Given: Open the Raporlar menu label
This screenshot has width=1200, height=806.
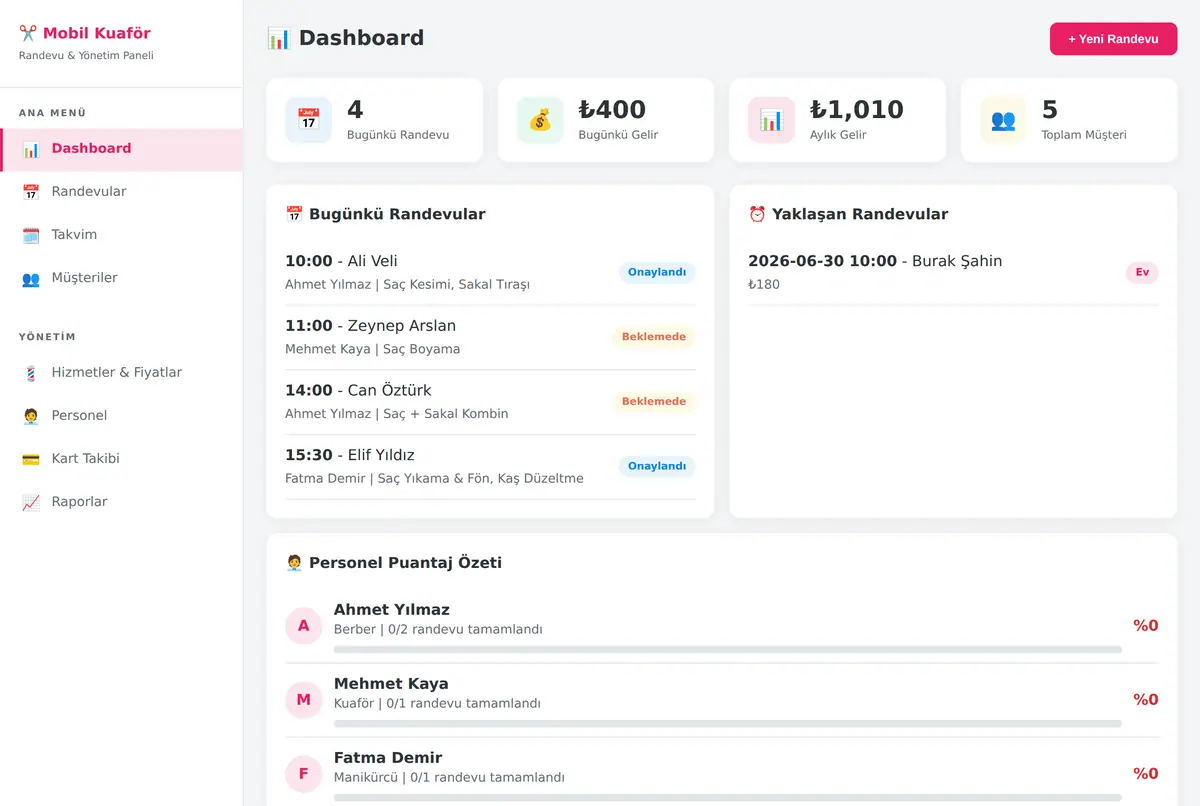Looking at the screenshot, I should click(79, 502).
